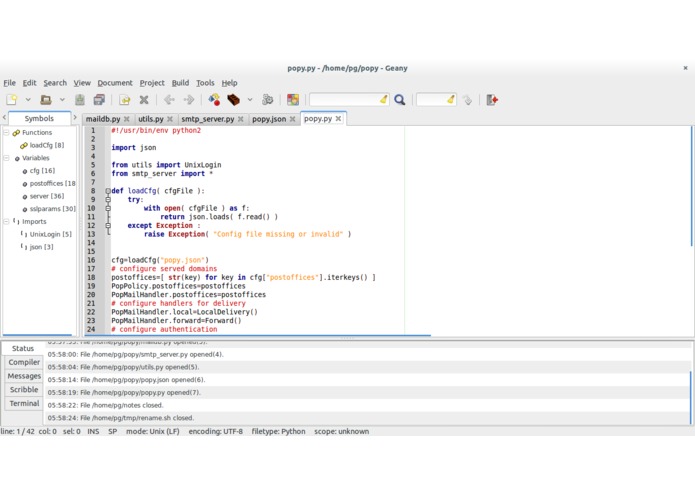695x494 pixels.
Task: Open the color chooser from the toolbar
Action: (x=293, y=100)
